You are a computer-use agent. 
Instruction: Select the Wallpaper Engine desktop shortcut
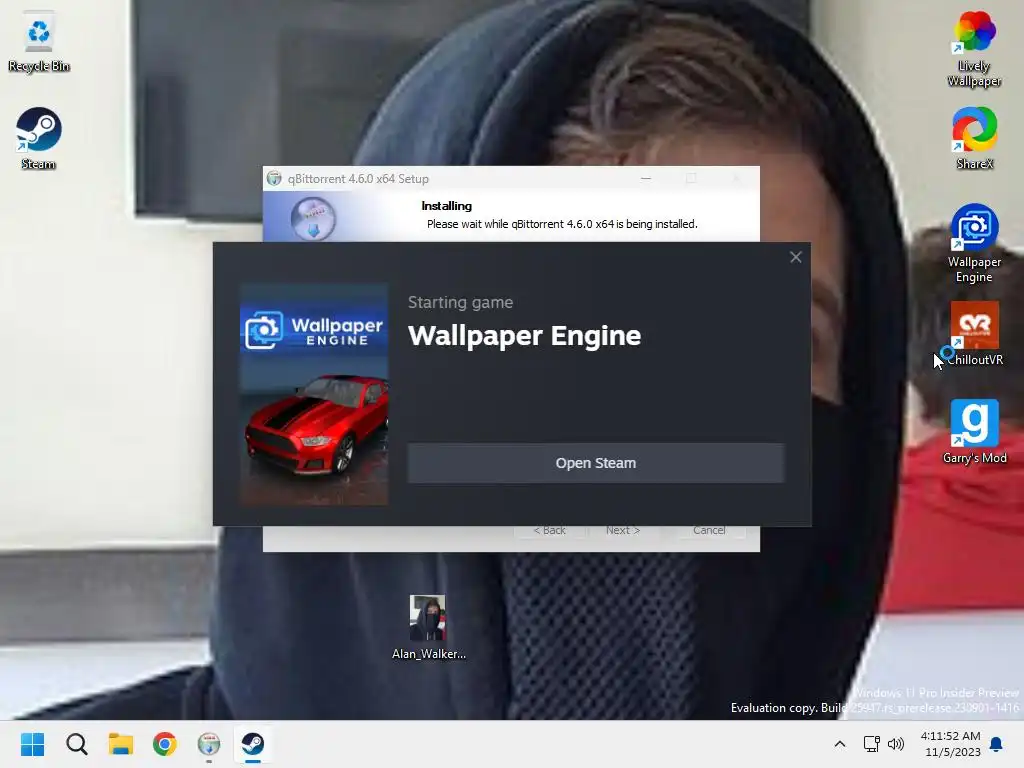[974, 244]
